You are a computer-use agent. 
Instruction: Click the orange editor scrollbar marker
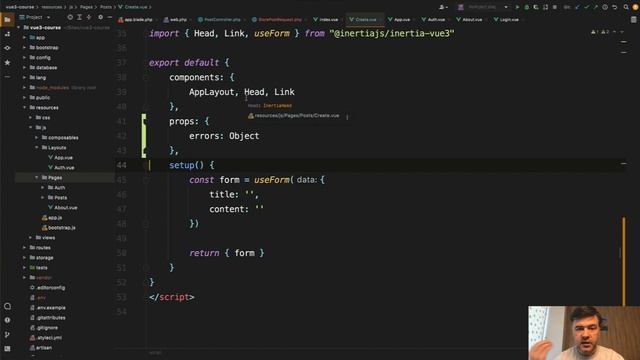623,261
